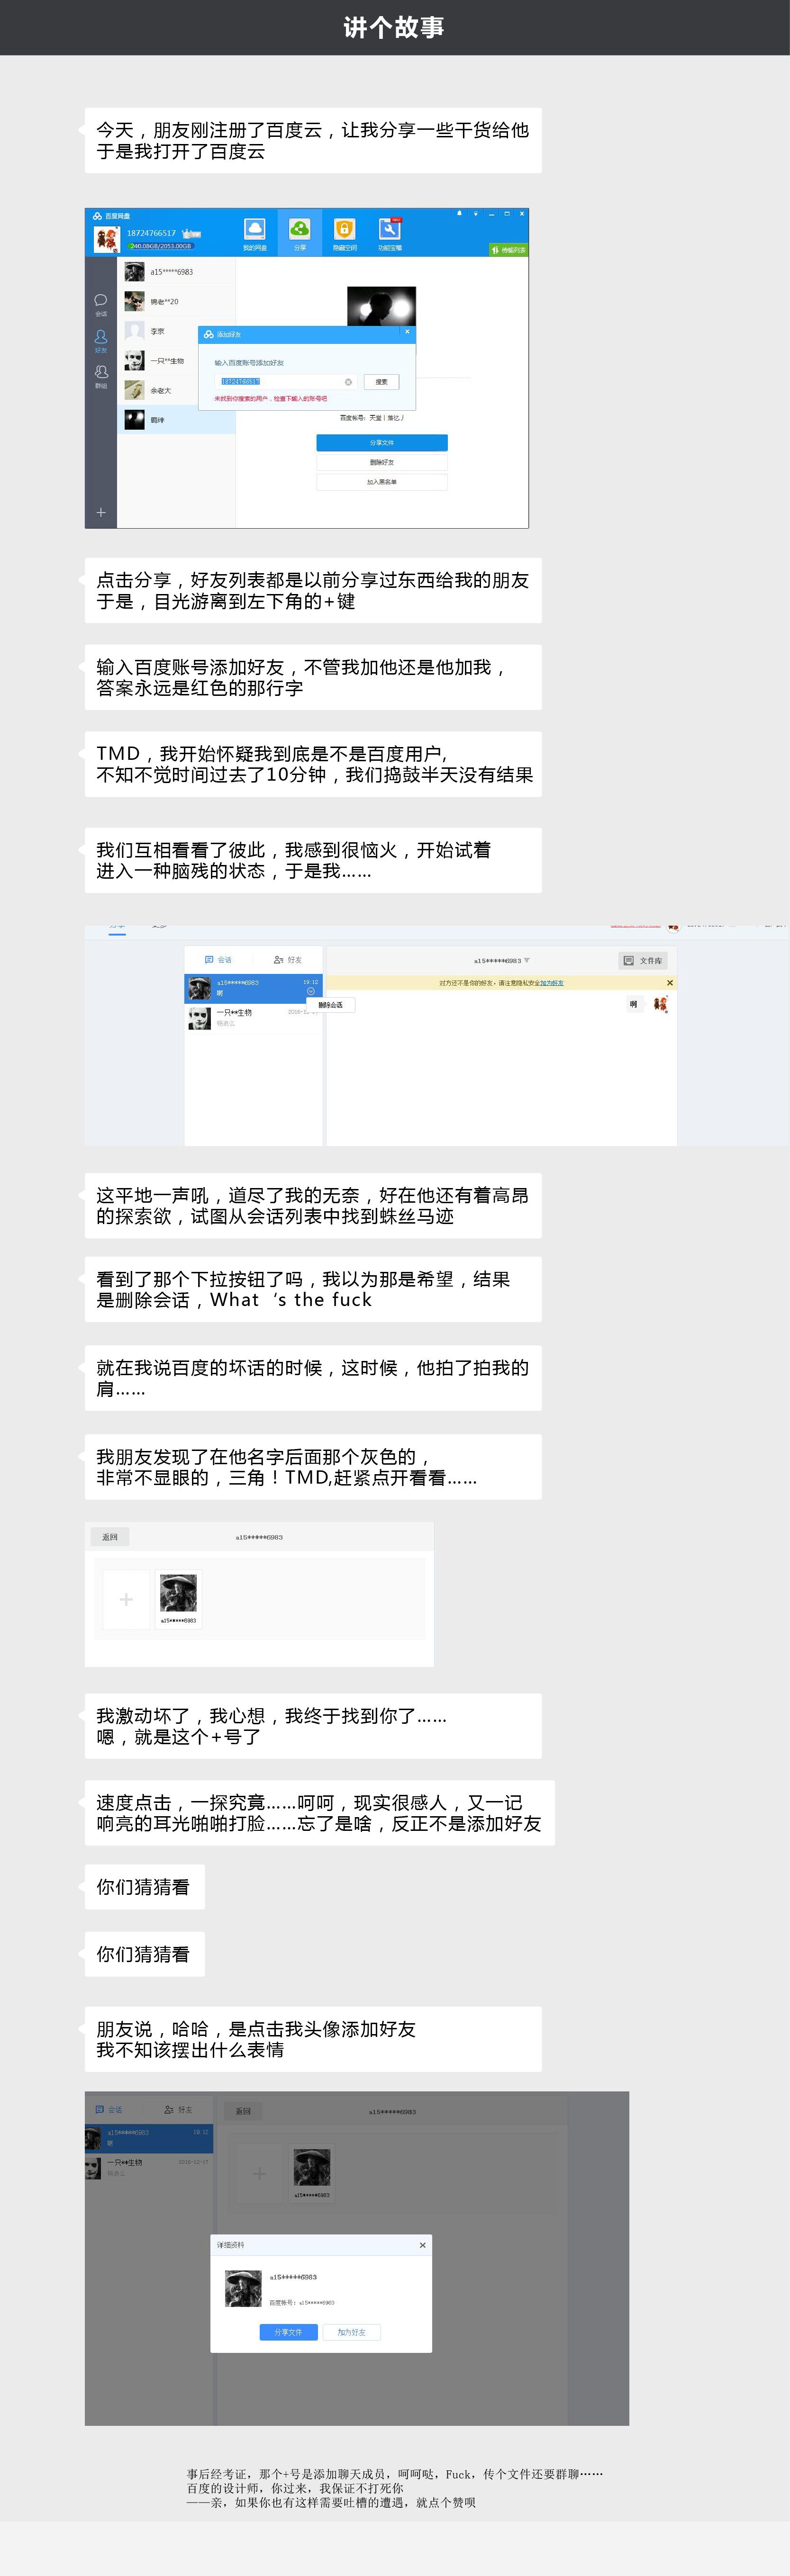Viewport: 790px width, 2576px height.
Task: Click the plus icon at the dark sidebar bottom
Action: (x=101, y=512)
